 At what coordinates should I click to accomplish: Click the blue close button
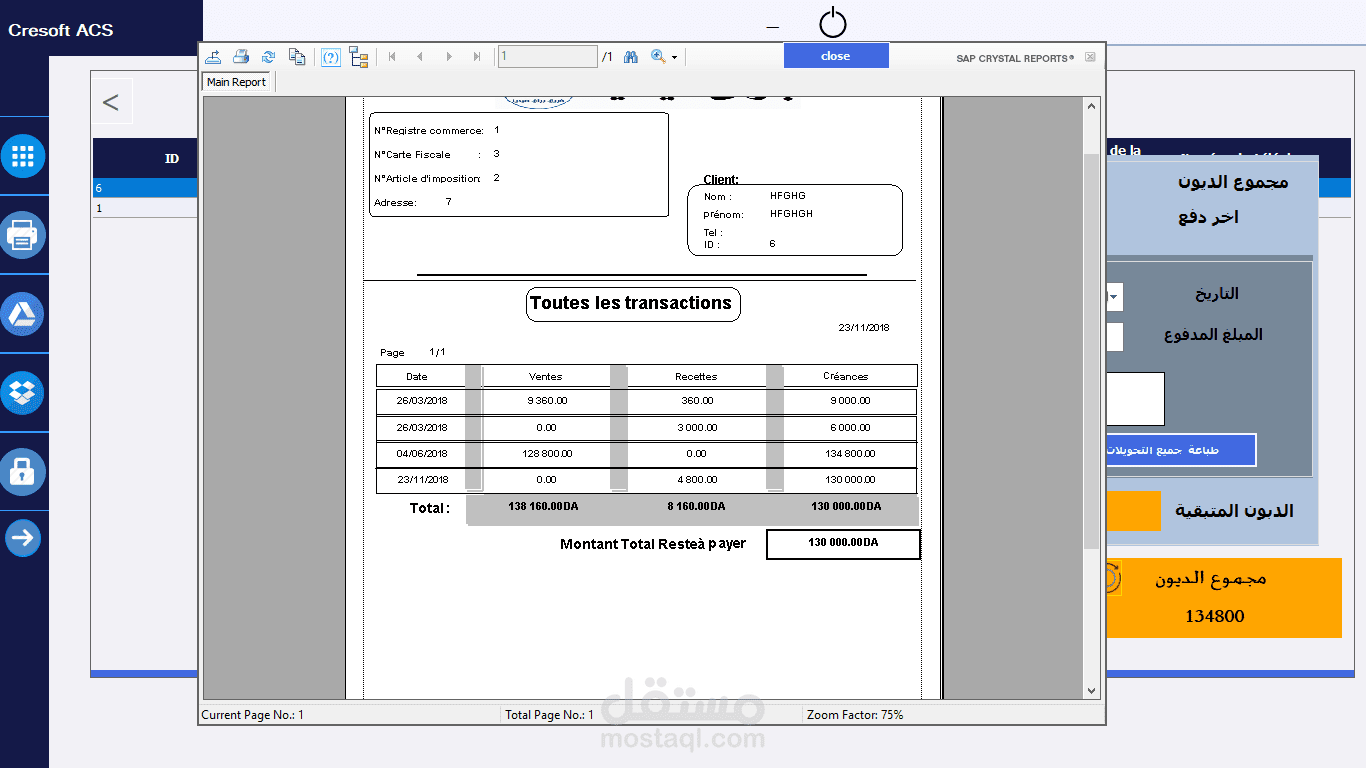(836, 56)
